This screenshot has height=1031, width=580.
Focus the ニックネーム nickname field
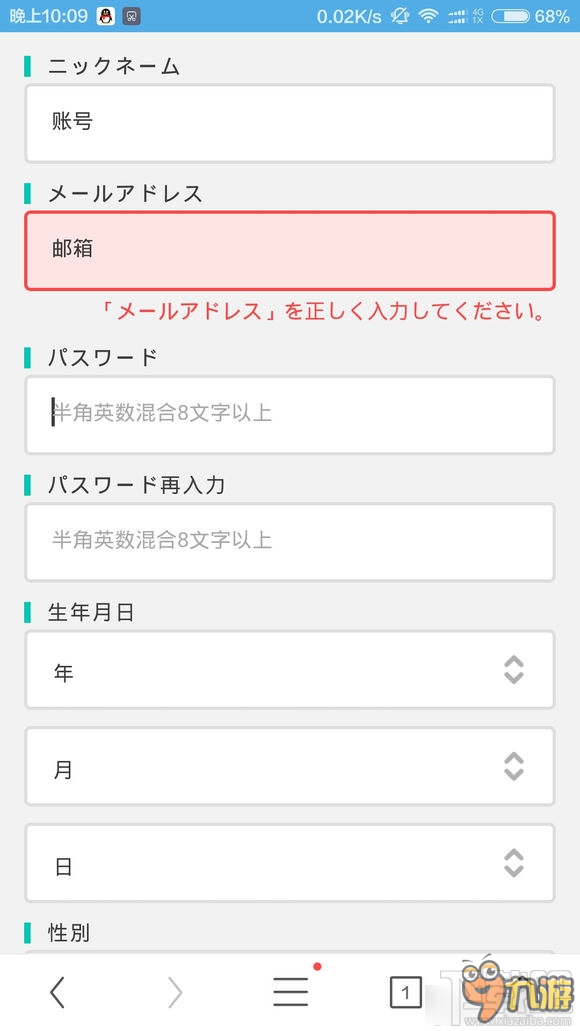pyautogui.click(x=290, y=124)
